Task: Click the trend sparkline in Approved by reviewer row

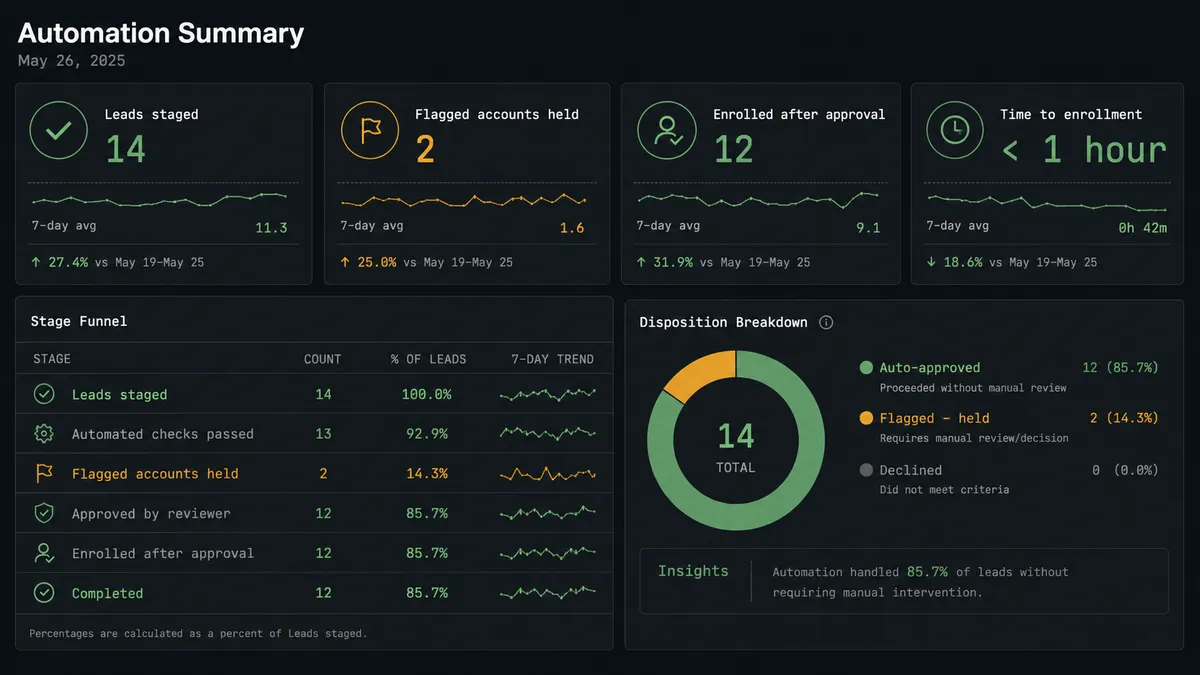Action: tap(548, 513)
